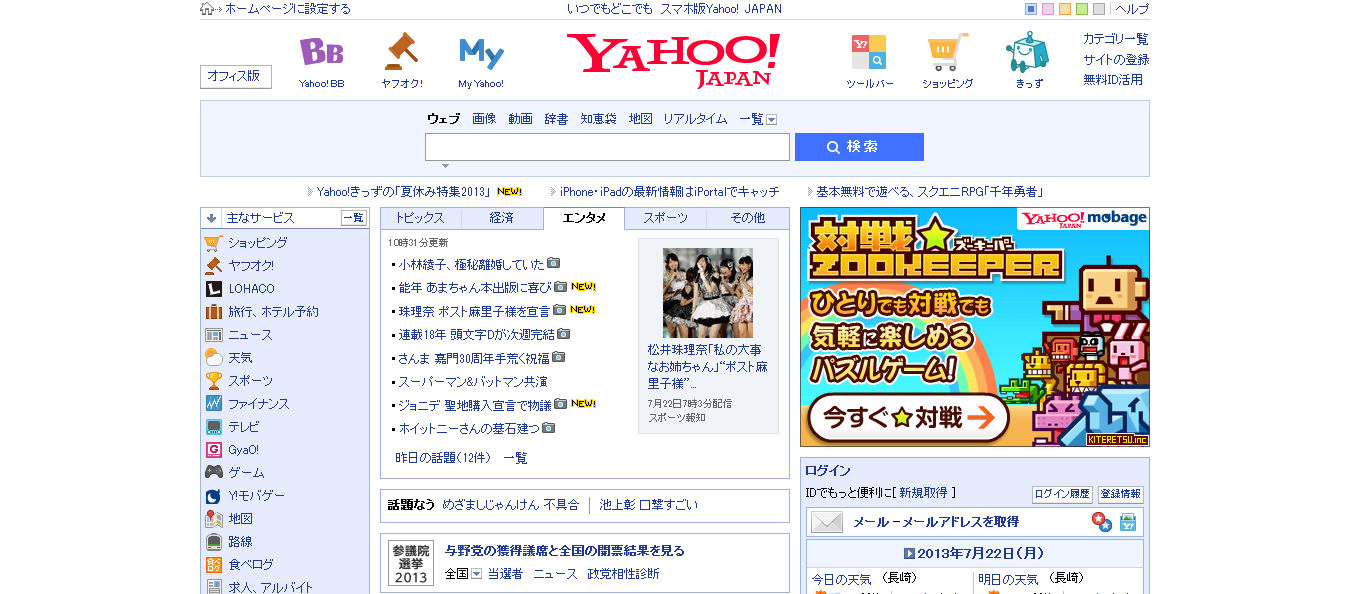This screenshot has height=594, width=1349.
Task: Switch to the トピックス tab
Action: tap(420, 218)
